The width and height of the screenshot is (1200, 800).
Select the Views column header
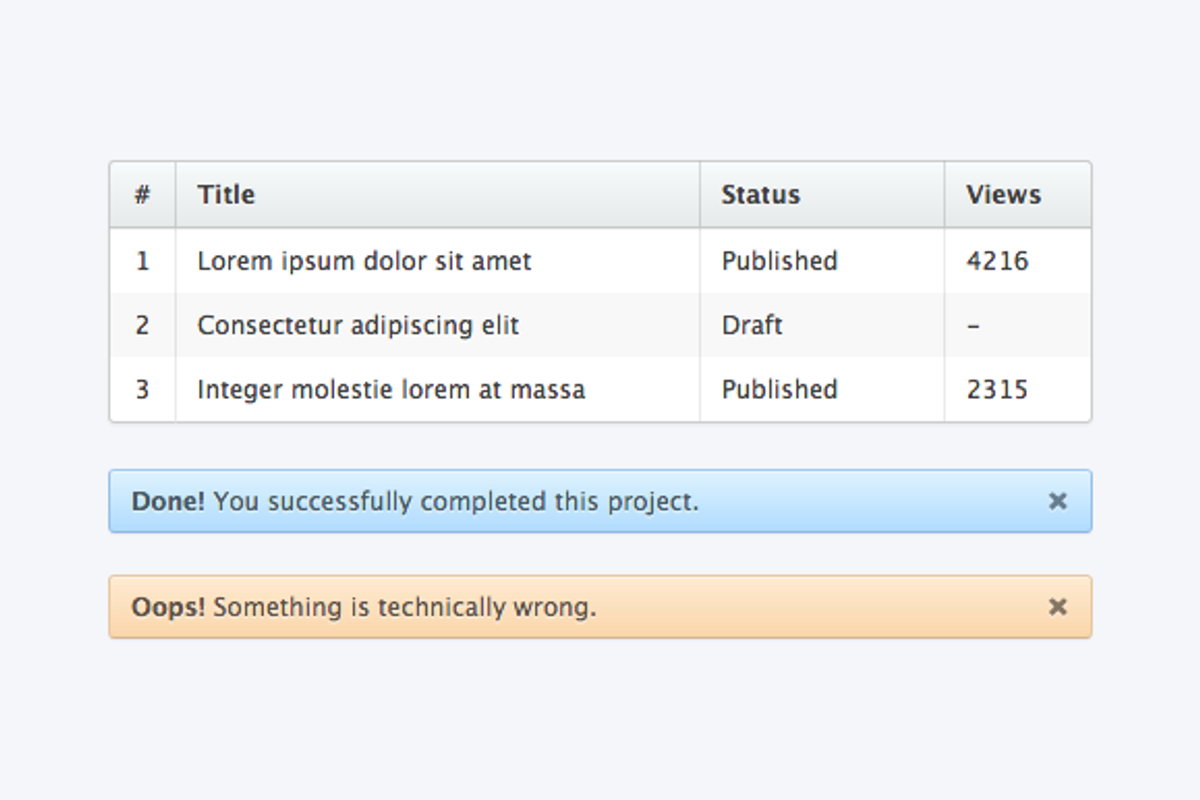tap(1003, 194)
